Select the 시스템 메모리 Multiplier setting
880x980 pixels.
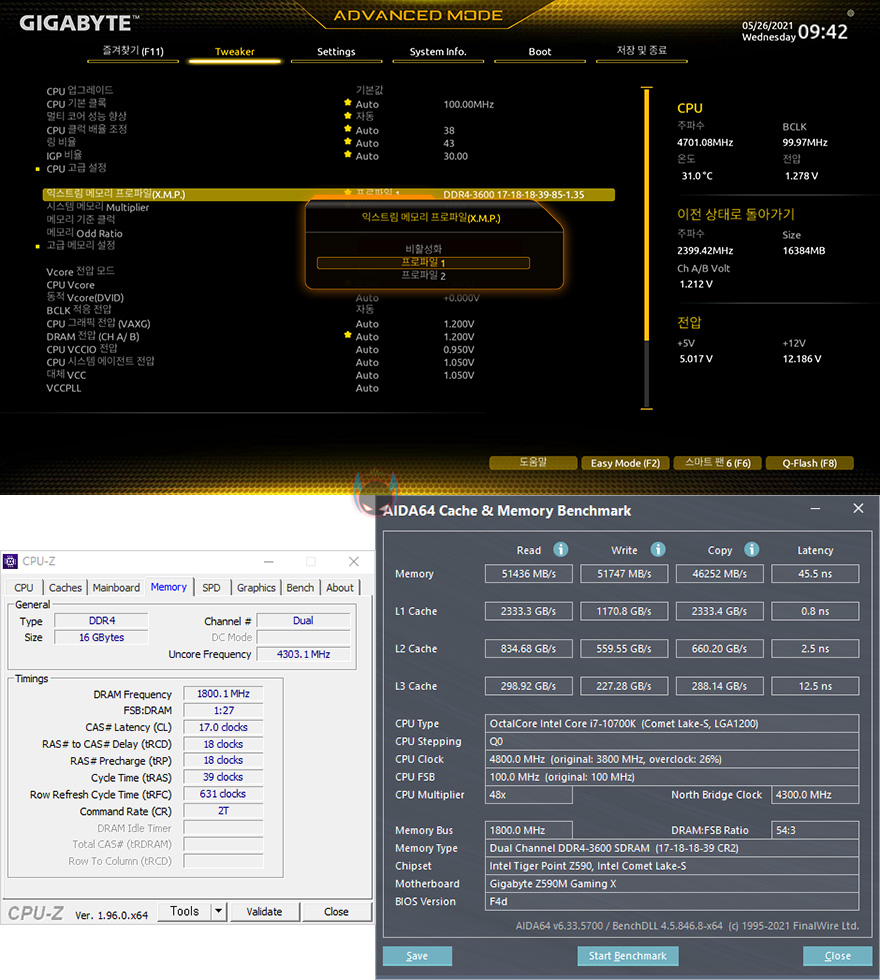tap(98, 207)
